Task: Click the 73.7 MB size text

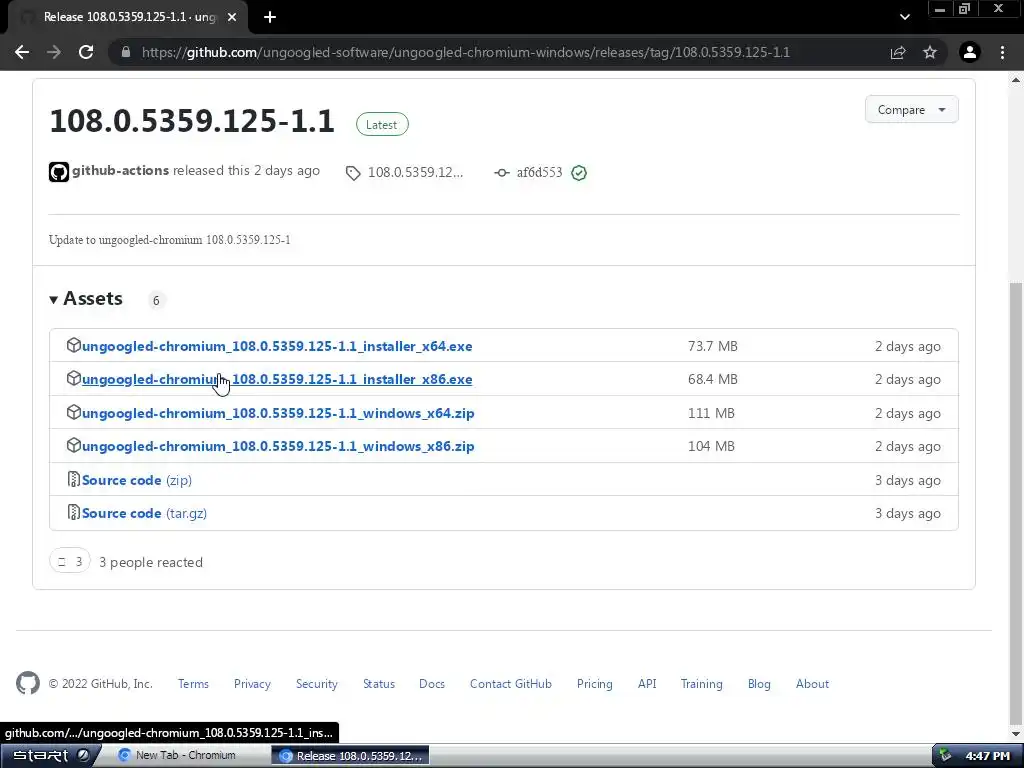Action: 712,346
